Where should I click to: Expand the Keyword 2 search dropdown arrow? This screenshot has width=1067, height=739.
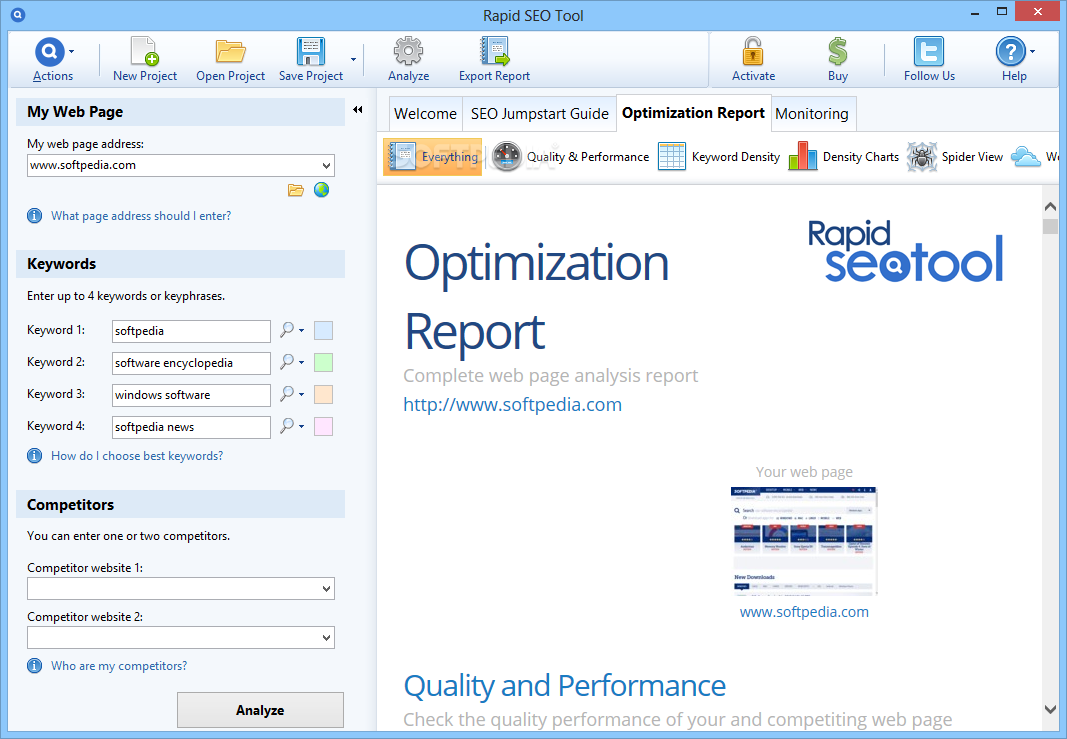click(301, 363)
